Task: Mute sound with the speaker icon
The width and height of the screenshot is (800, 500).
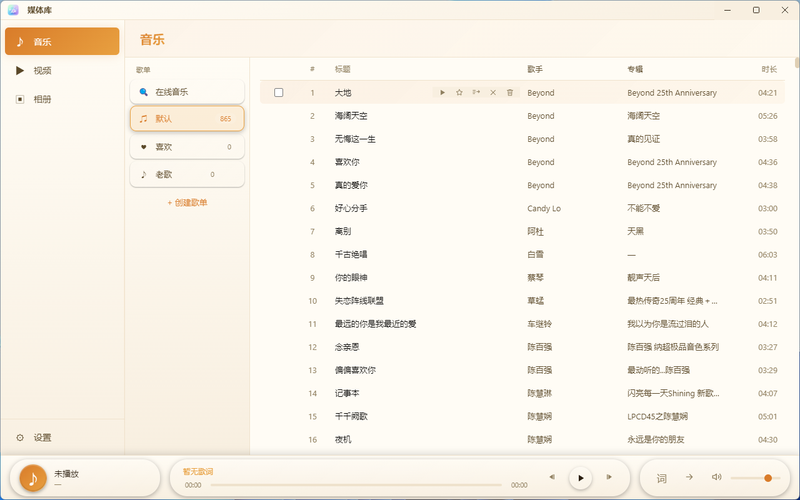Action: pos(716,477)
